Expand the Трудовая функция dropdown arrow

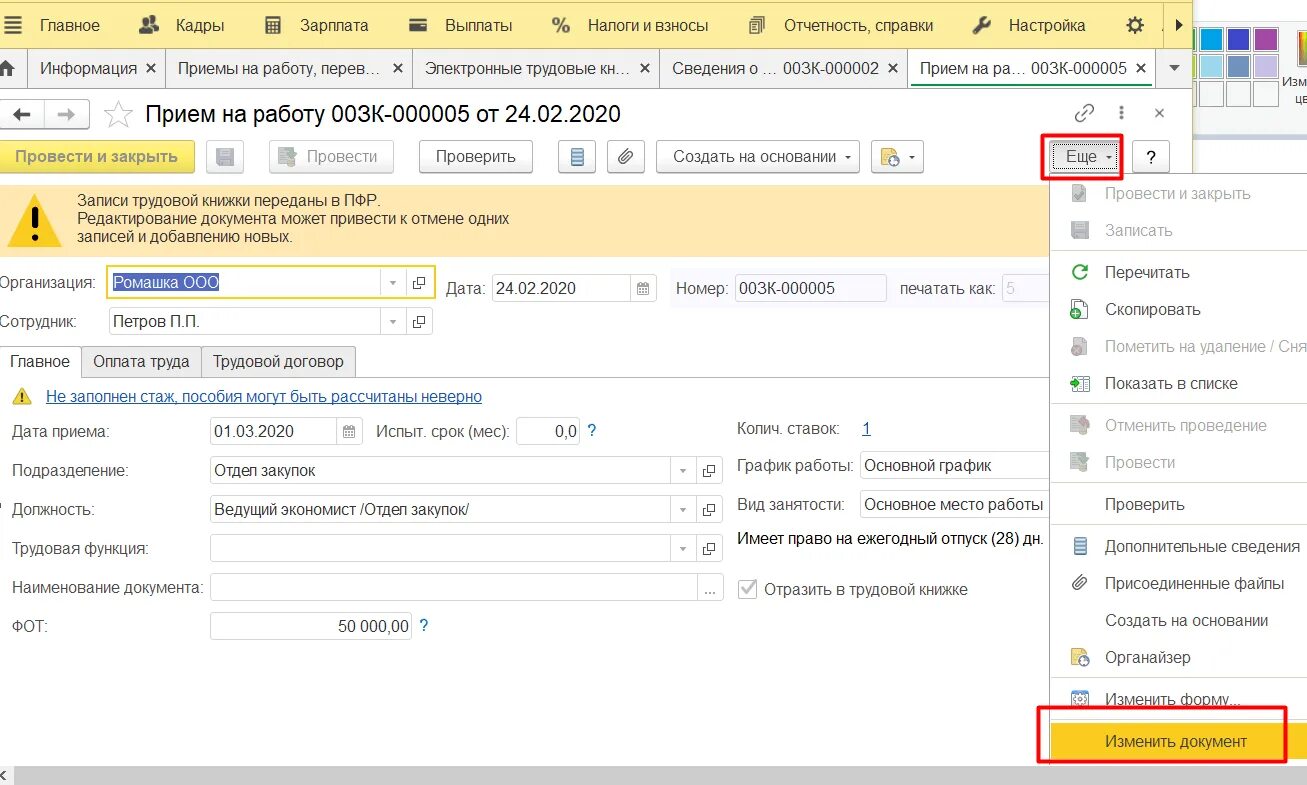(684, 549)
